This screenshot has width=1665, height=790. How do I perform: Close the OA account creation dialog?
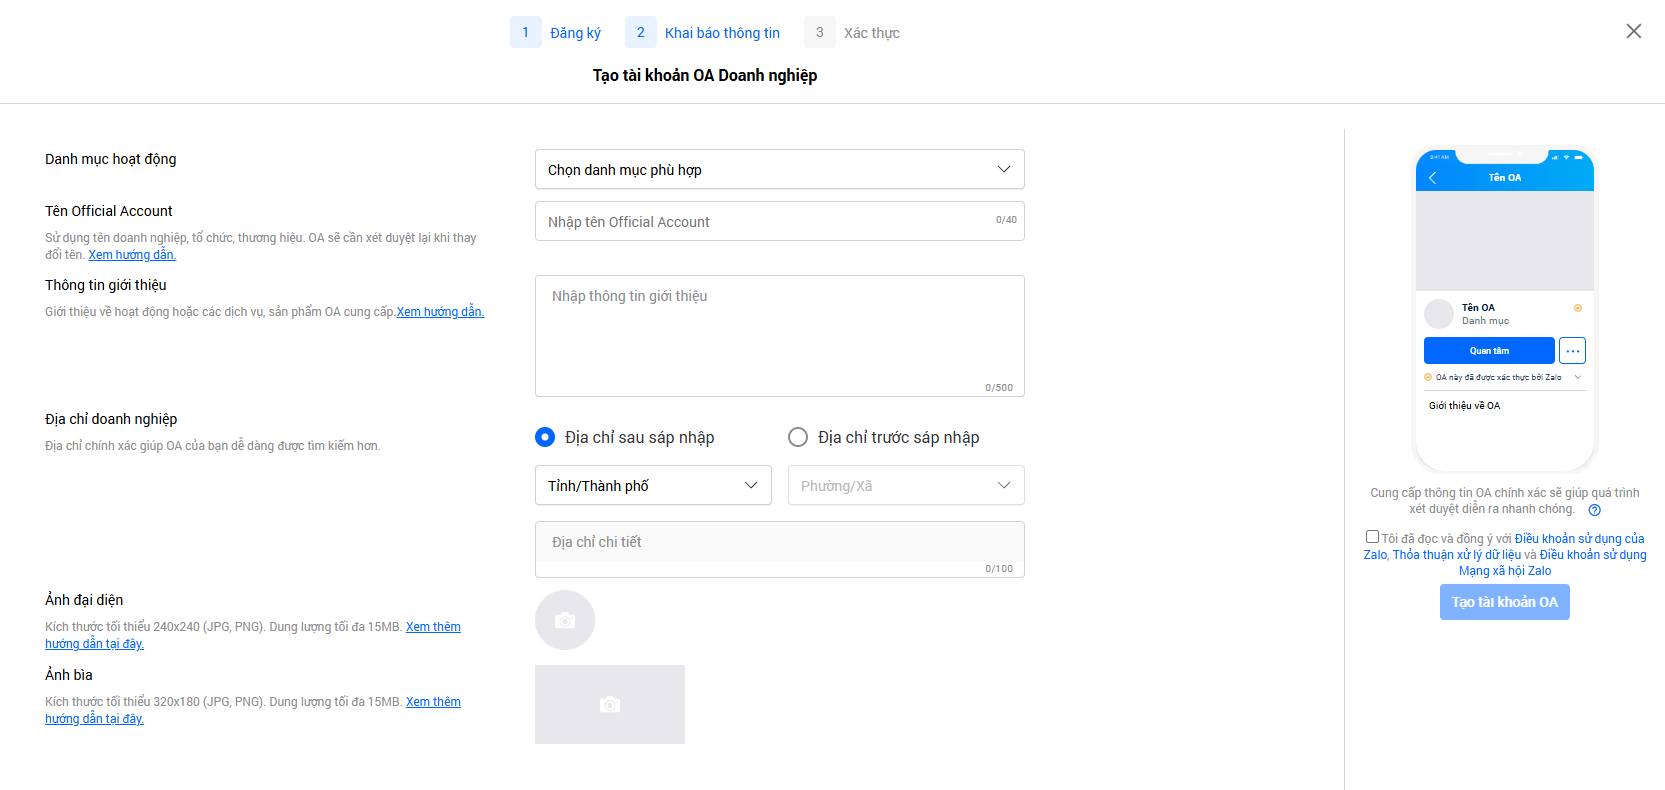click(1633, 32)
